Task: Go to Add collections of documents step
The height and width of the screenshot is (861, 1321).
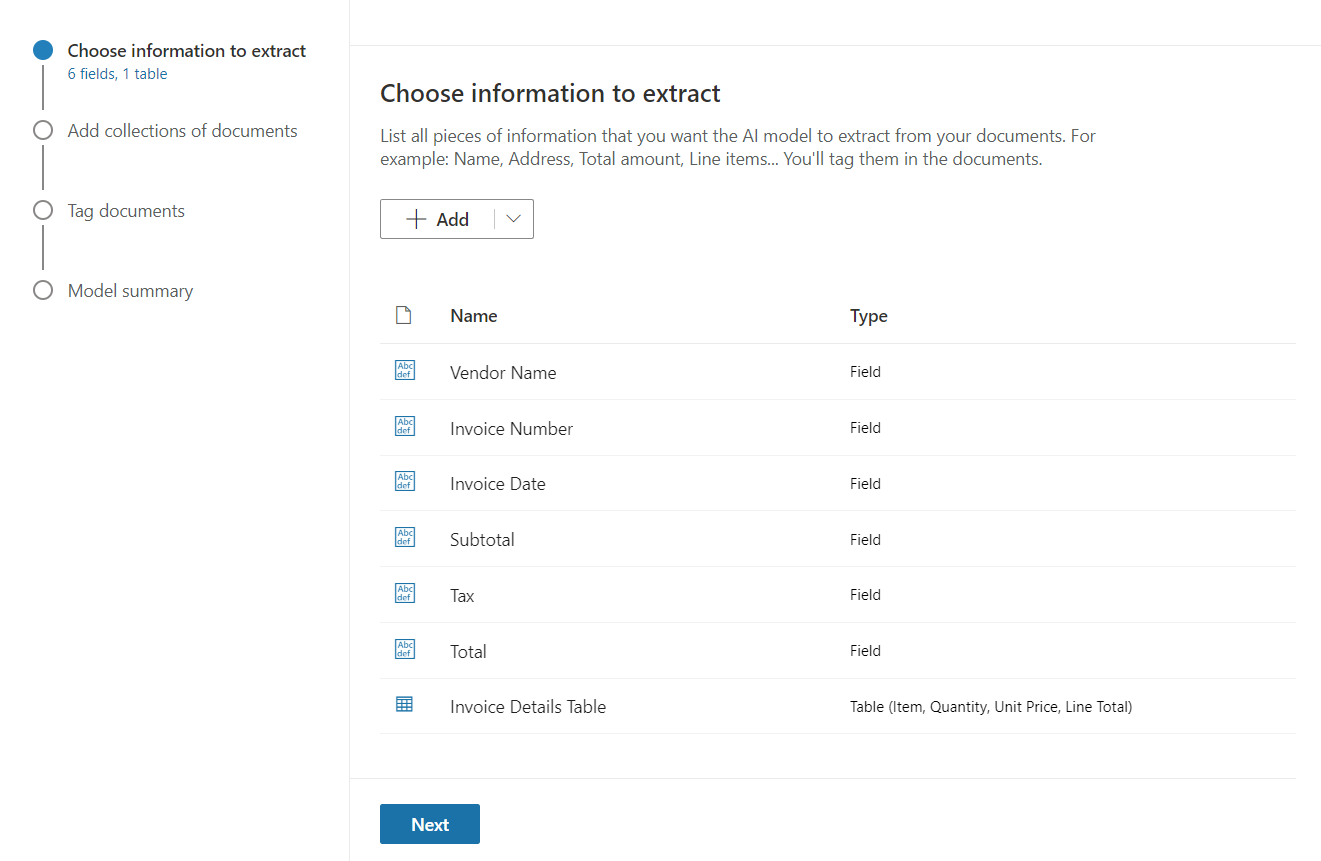Action: 182,131
